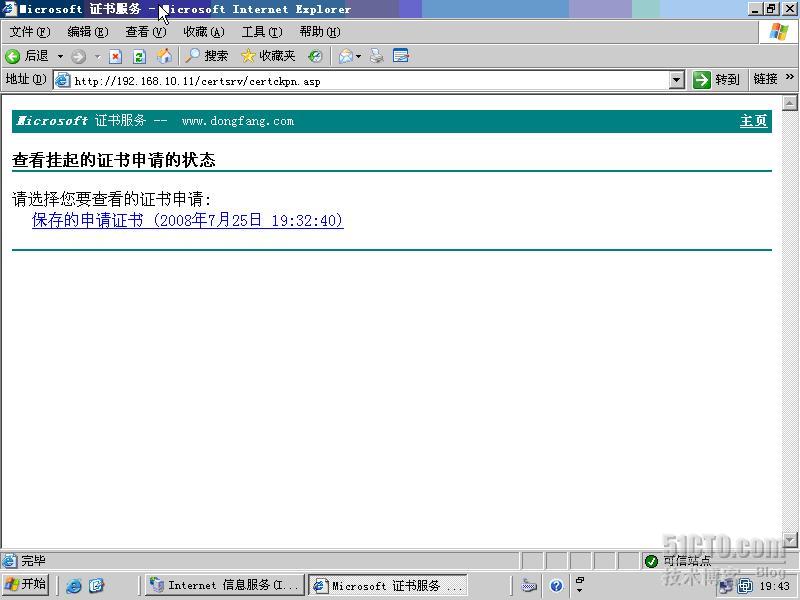Open the 收藏(A) menu
This screenshot has width=800, height=600.
[204, 32]
